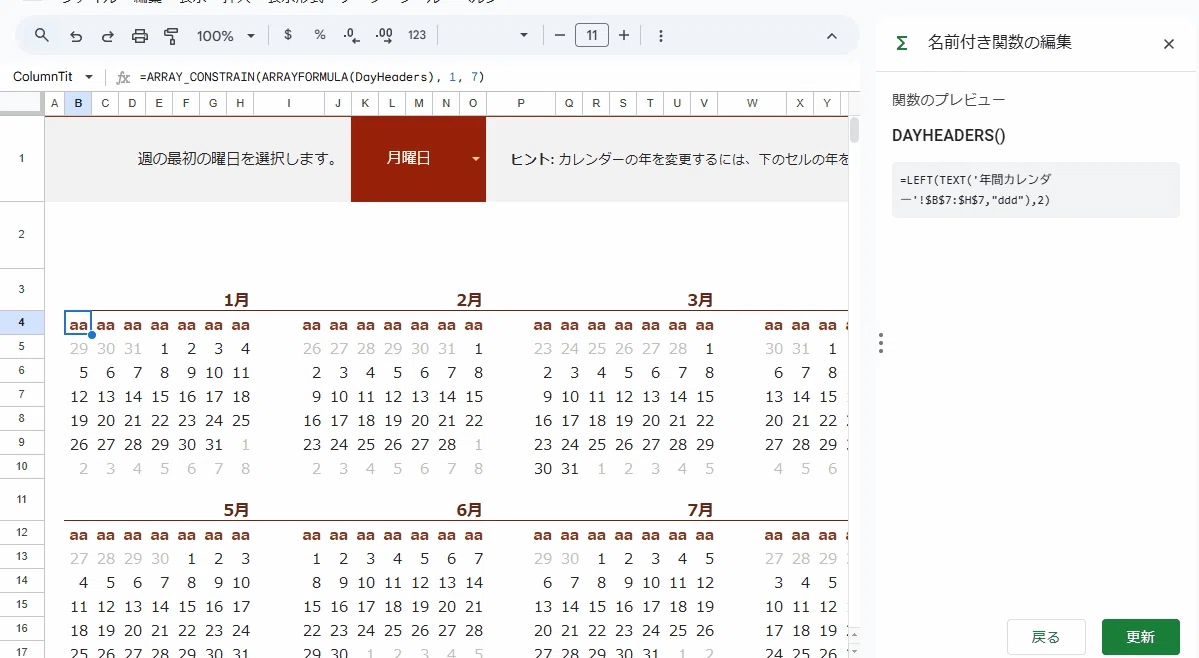Click the DAYHEADERS formula preview box
The width and height of the screenshot is (1199, 658).
(x=1035, y=190)
